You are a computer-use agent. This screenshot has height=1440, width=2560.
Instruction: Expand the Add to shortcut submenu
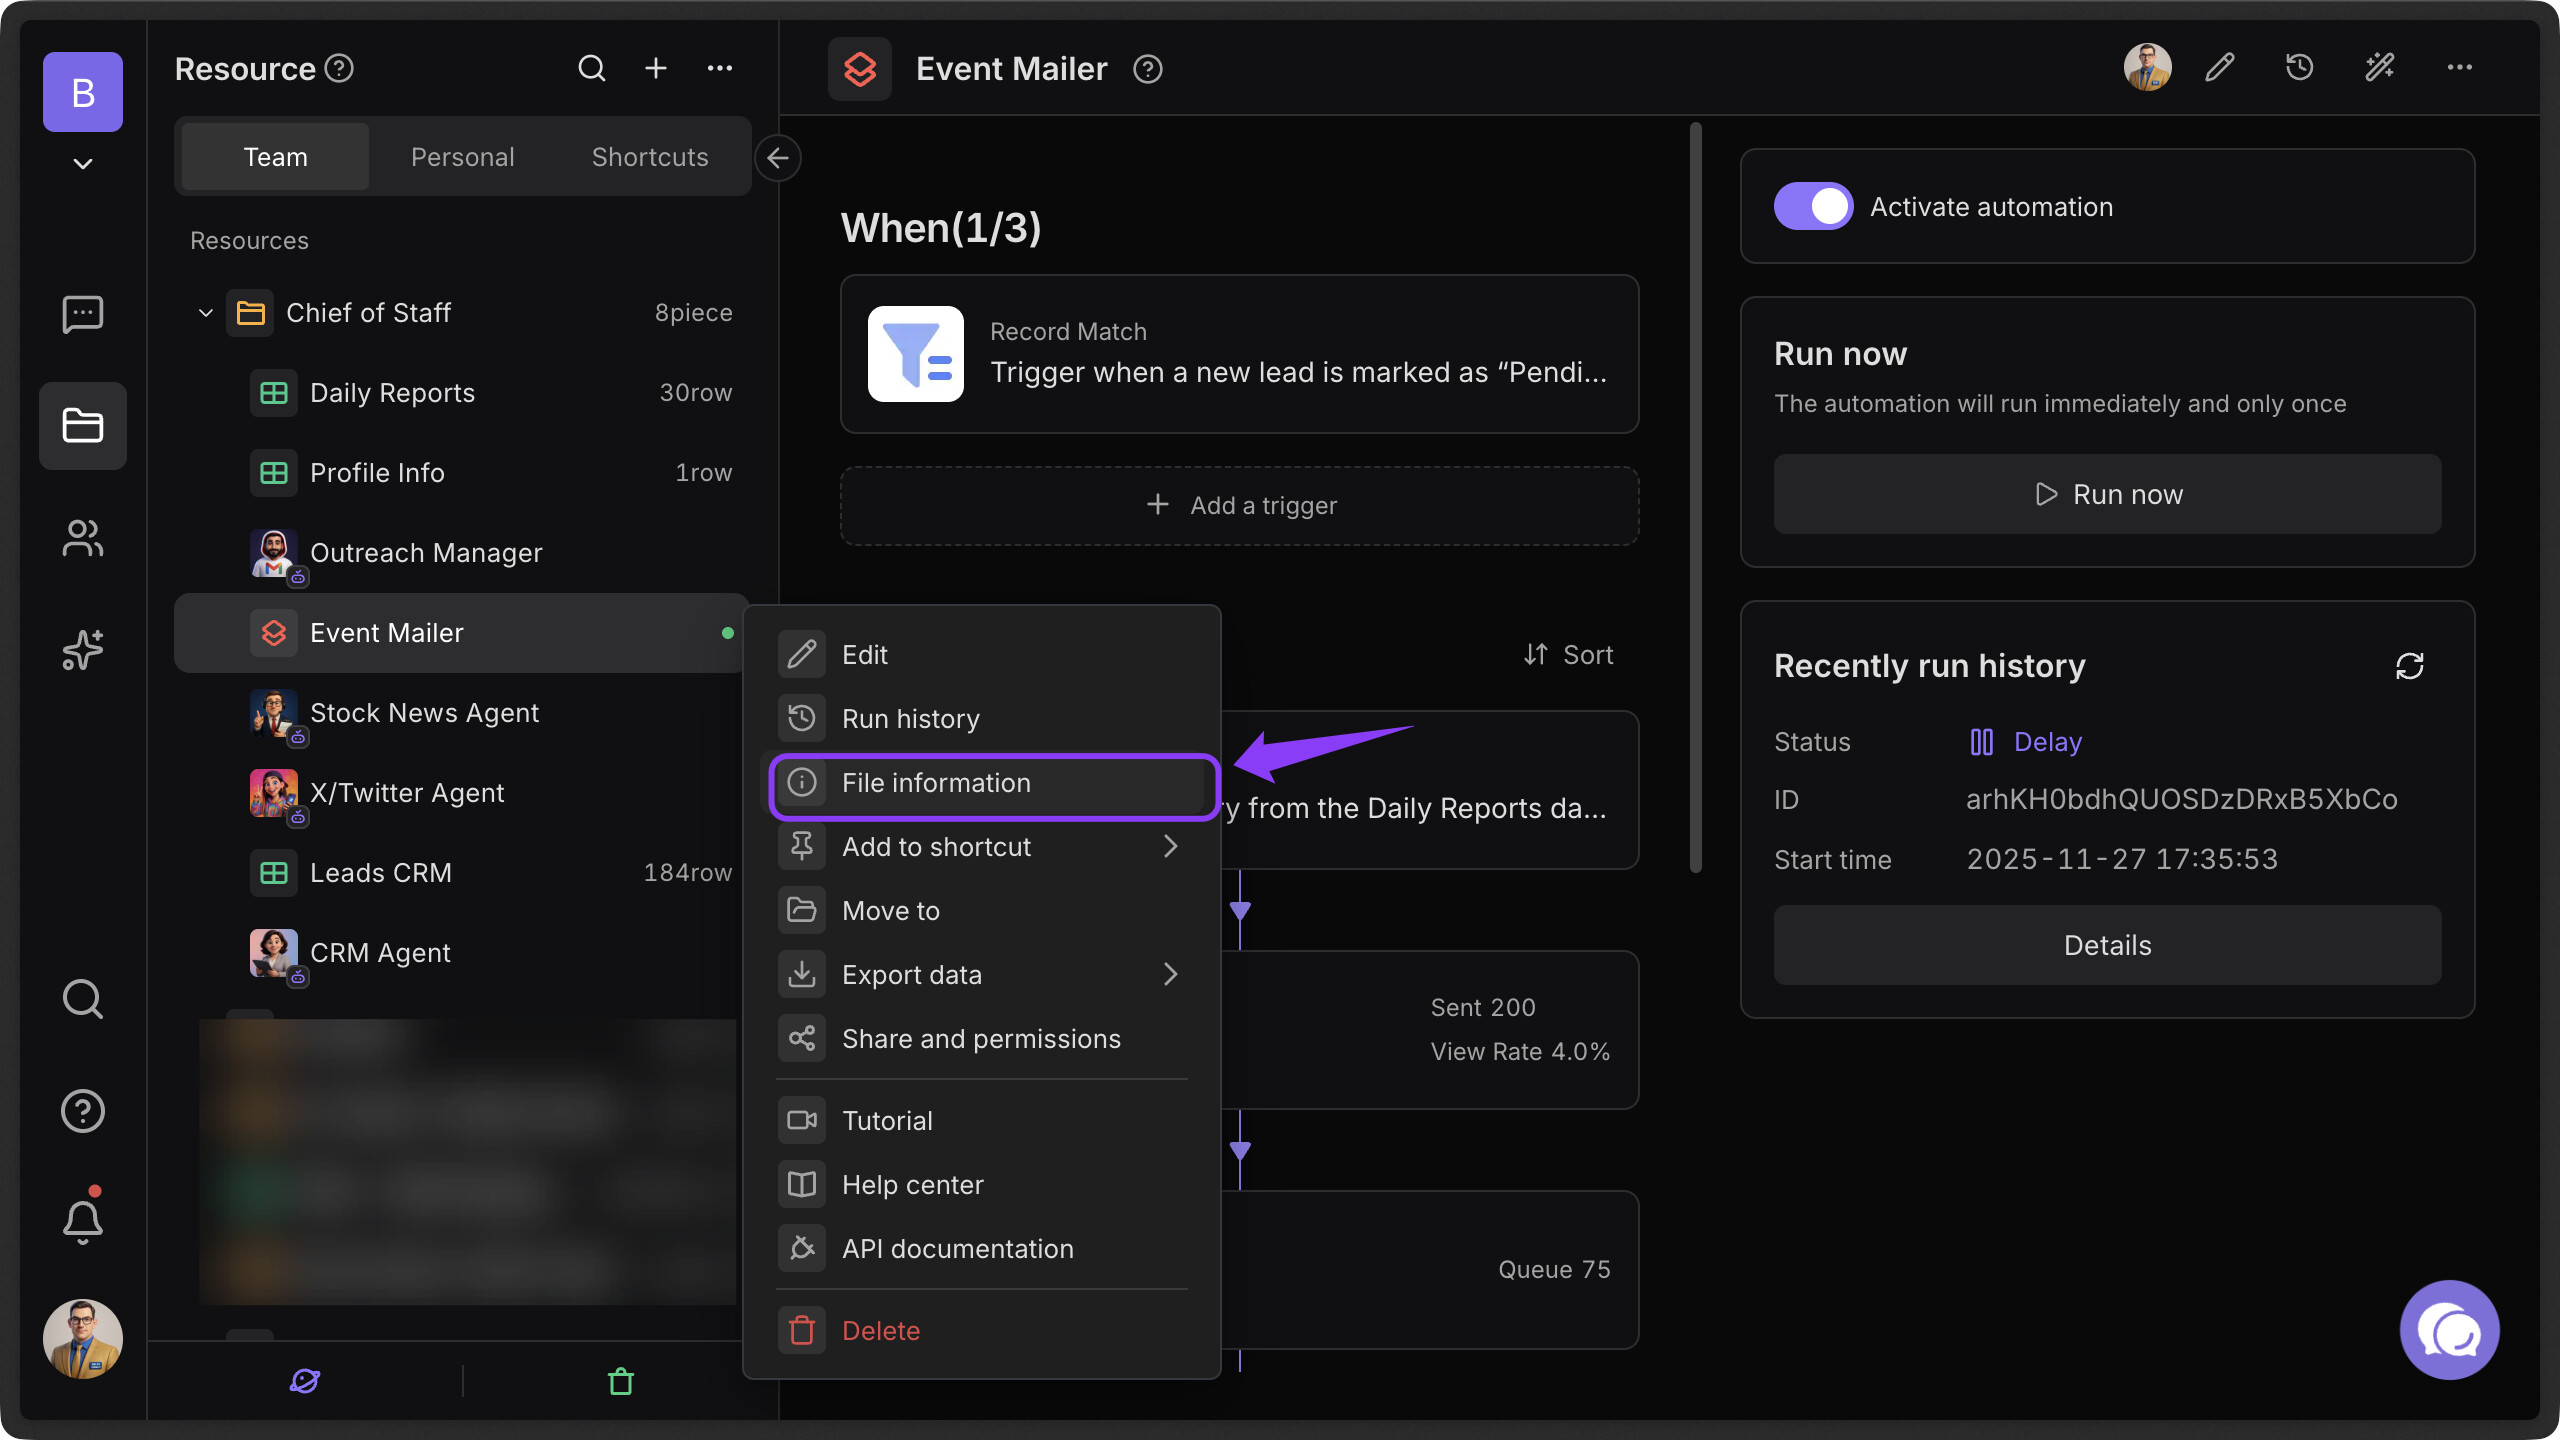(x=1170, y=847)
